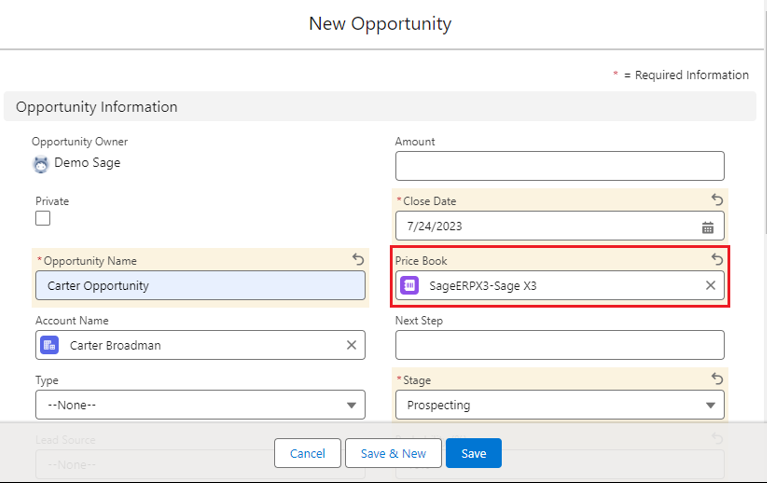Click the Opportunity Information section header

pyautogui.click(x=97, y=107)
